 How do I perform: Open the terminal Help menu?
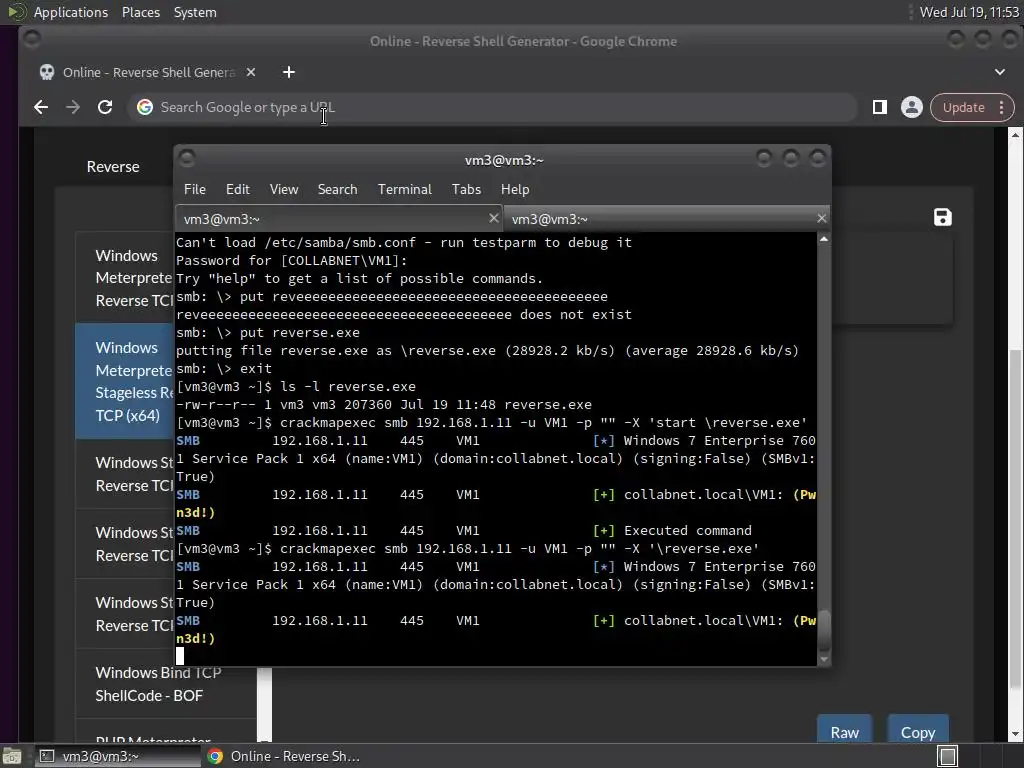(515, 189)
